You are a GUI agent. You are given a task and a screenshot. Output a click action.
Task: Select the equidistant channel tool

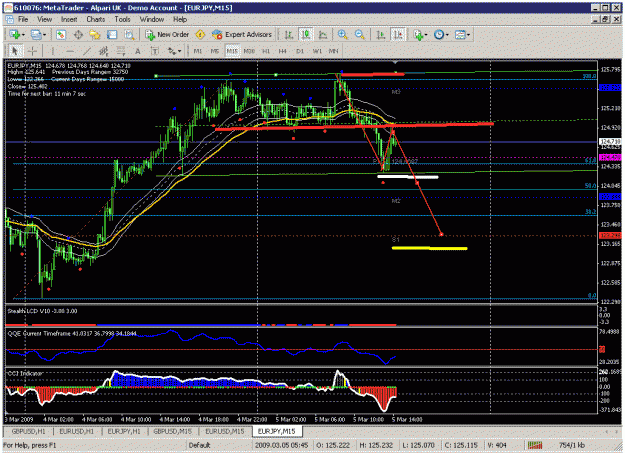point(104,51)
